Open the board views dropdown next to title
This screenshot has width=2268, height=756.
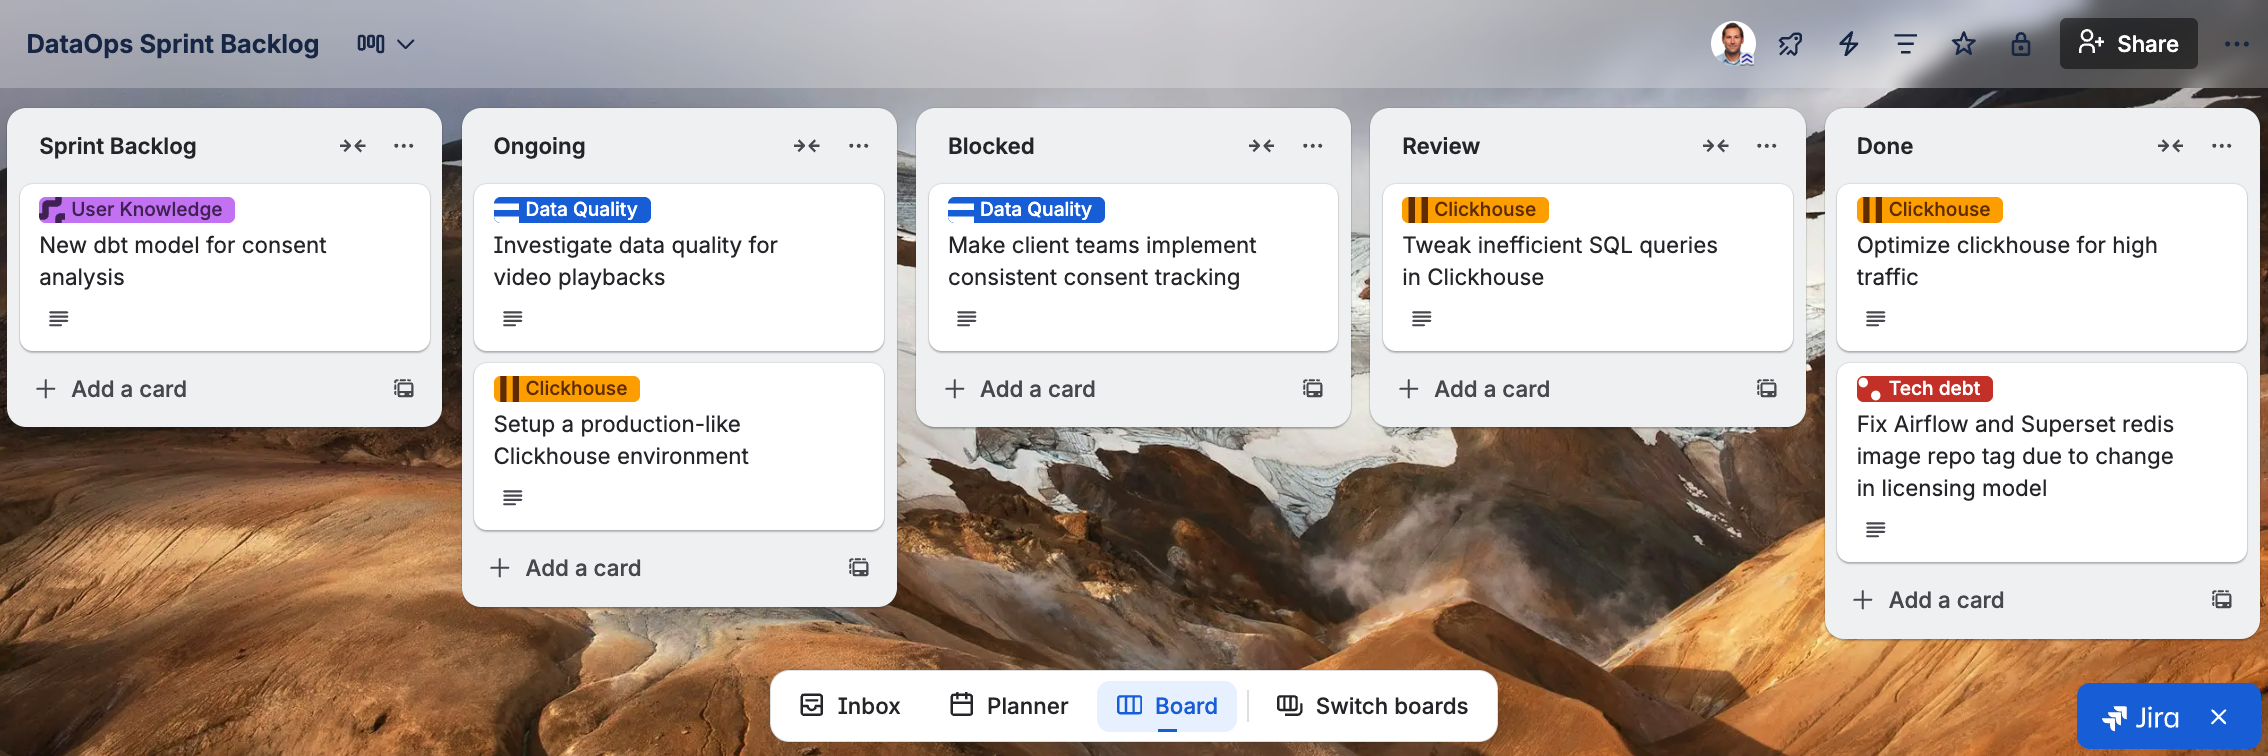click(385, 44)
